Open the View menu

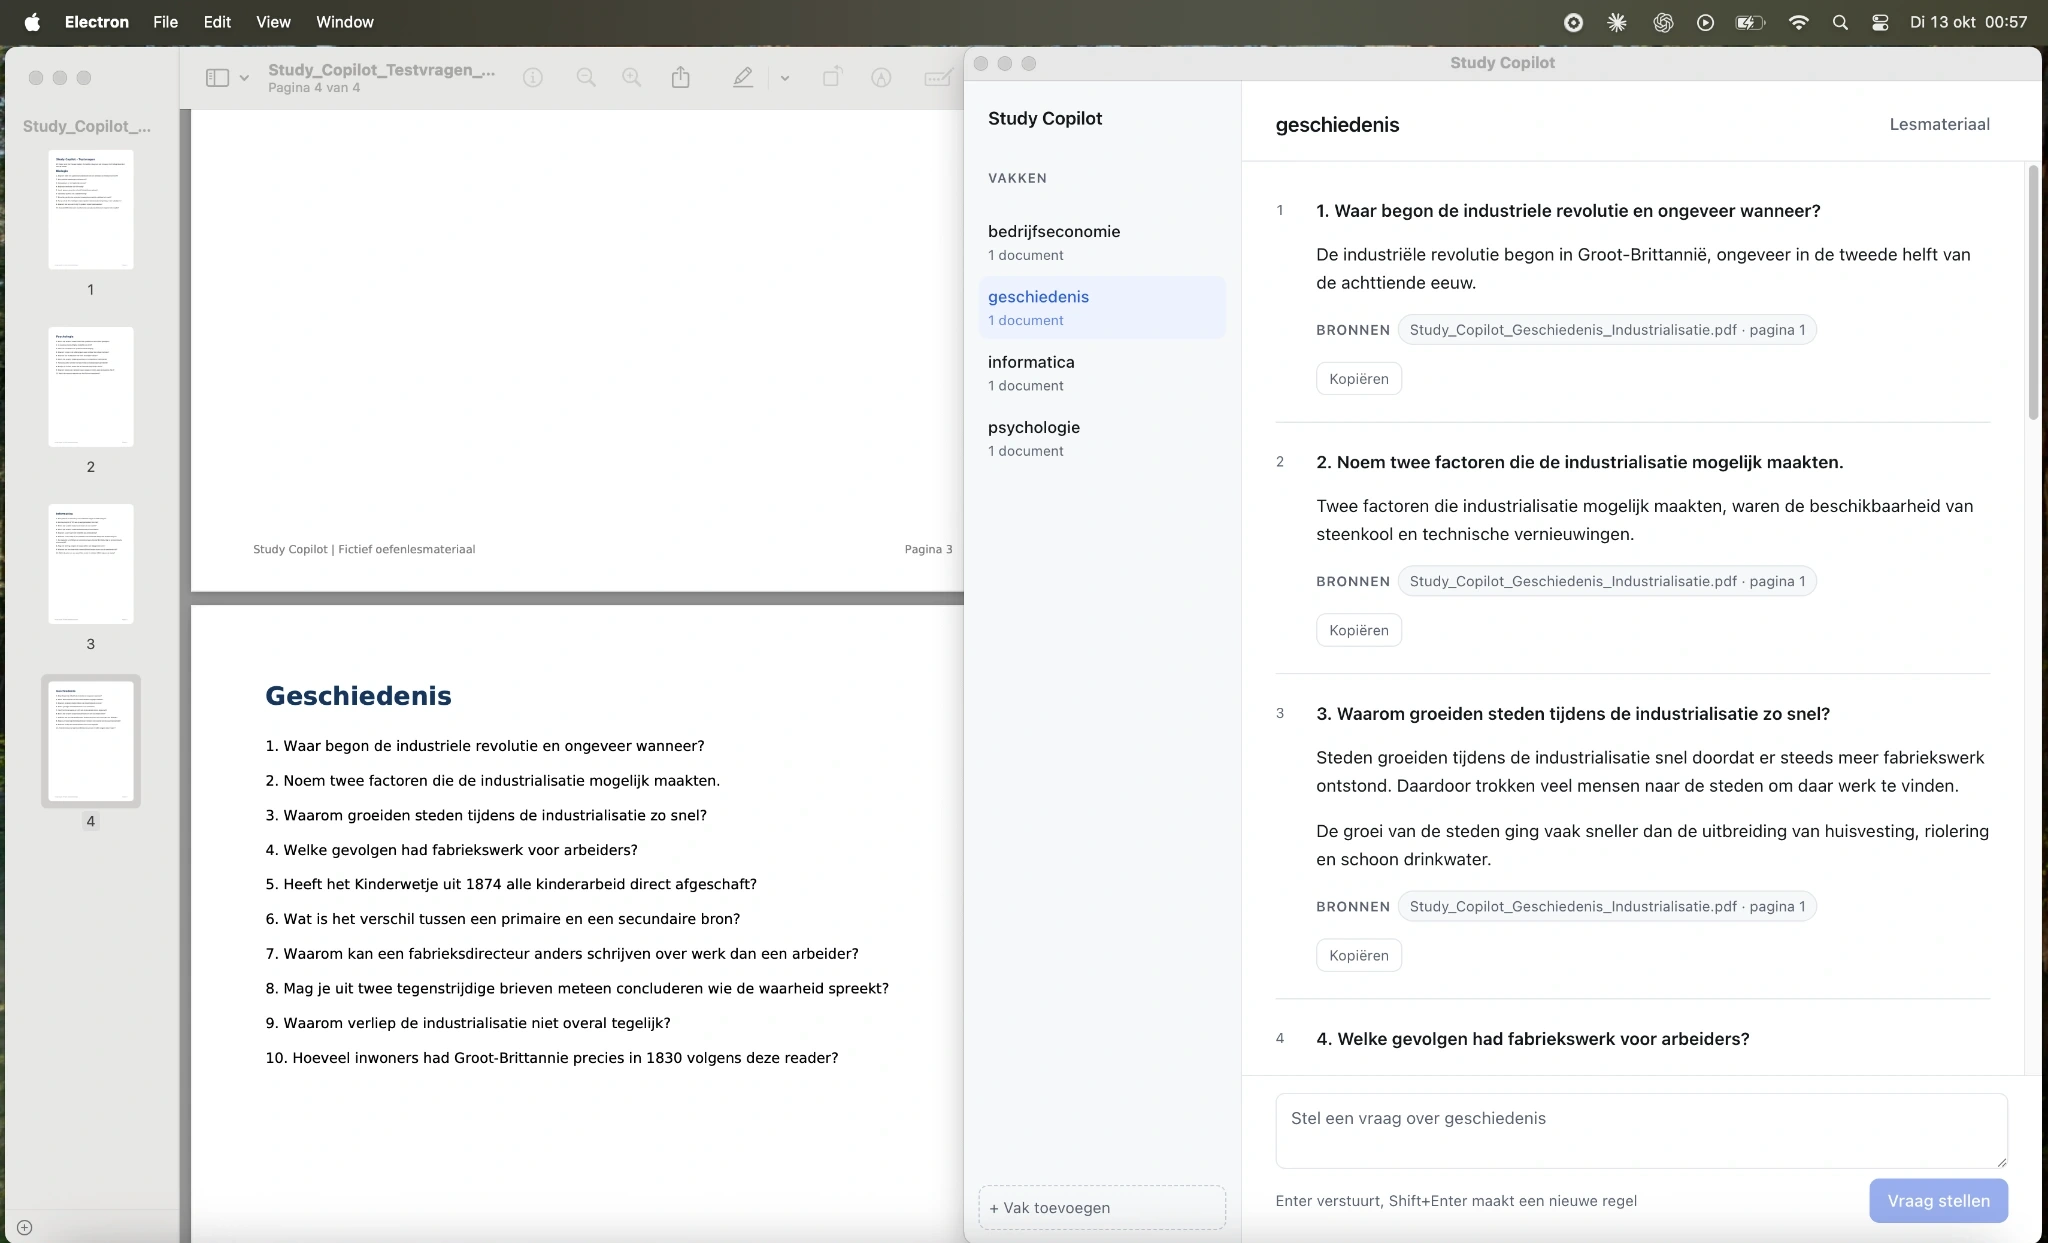click(273, 22)
